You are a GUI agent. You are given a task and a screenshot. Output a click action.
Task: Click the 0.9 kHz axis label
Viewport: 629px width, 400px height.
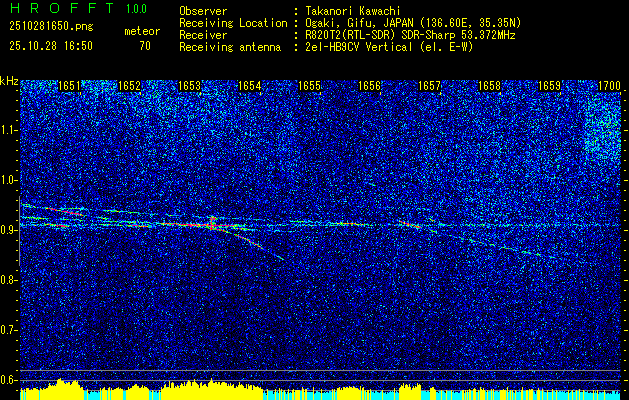click(x=9, y=230)
